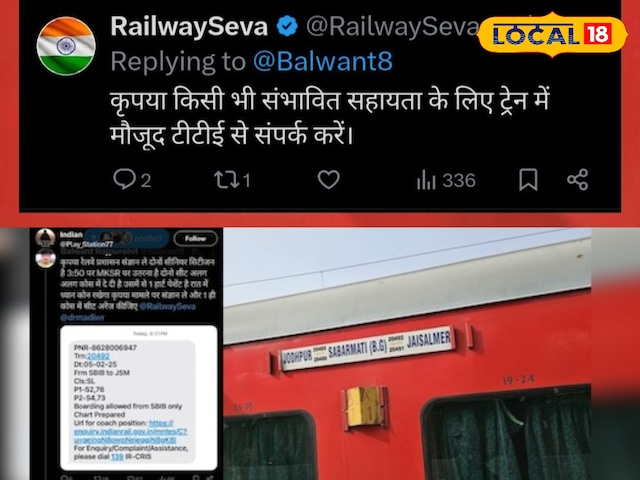This screenshot has height=480, width=640.
Task: Click the retweet arrows icon
Action: pyautogui.click(x=227, y=180)
